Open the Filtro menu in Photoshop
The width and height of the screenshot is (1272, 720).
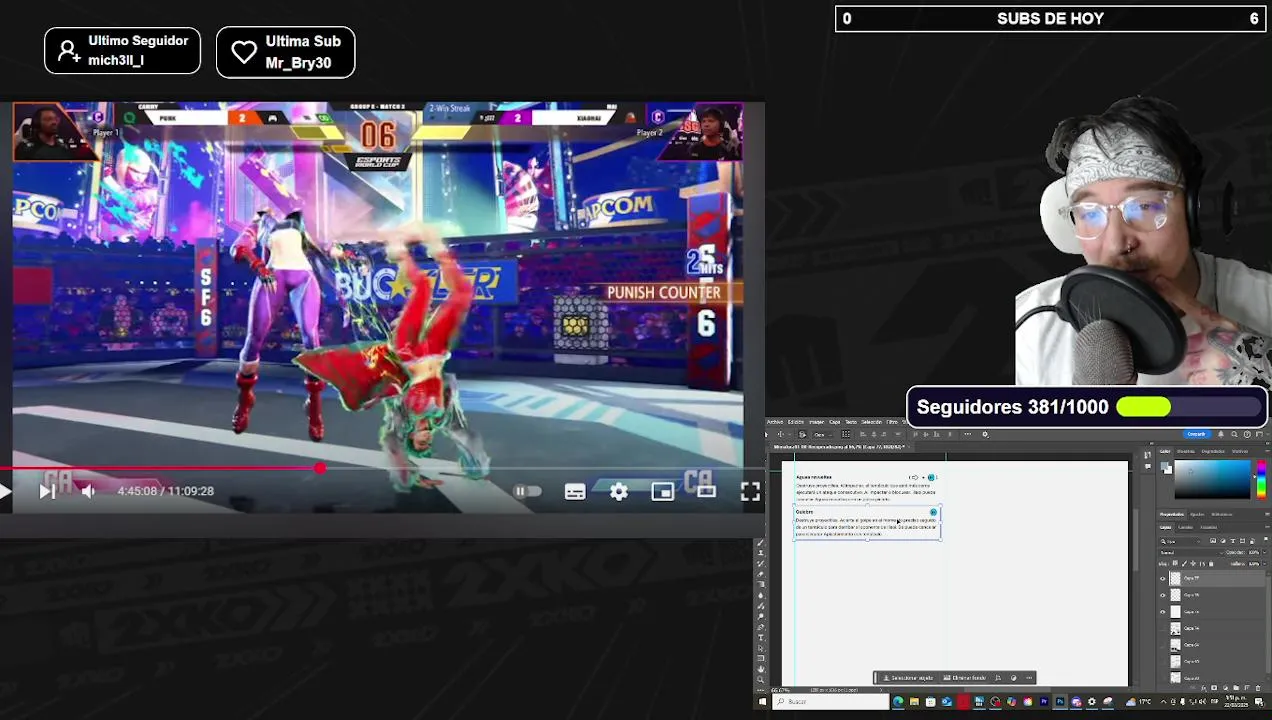[x=892, y=421]
